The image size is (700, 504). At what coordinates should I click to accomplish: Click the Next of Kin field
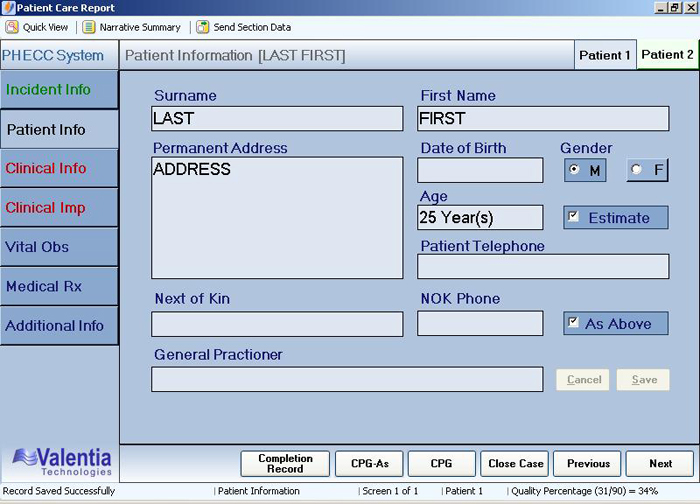point(277,324)
